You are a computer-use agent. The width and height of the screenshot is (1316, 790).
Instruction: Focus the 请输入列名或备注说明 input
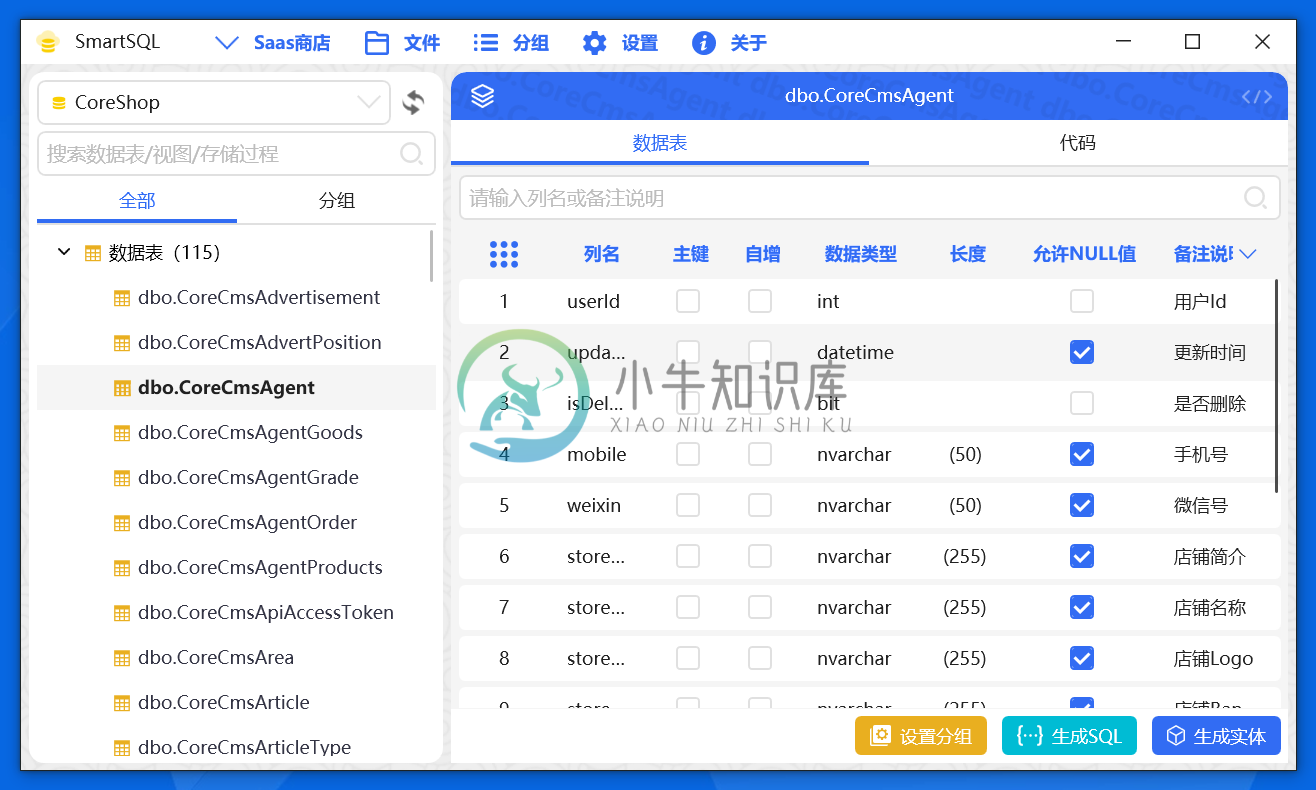(x=870, y=198)
